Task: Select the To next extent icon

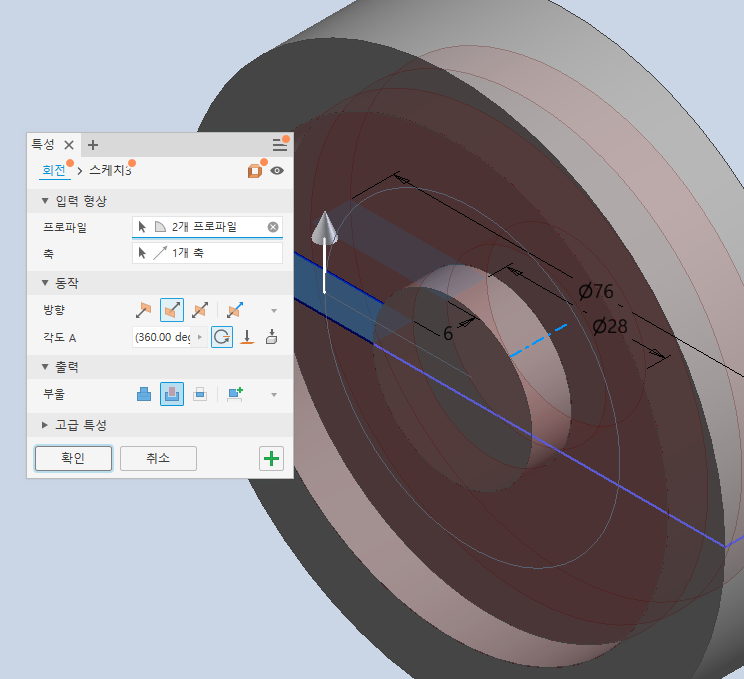Action: [x=271, y=337]
